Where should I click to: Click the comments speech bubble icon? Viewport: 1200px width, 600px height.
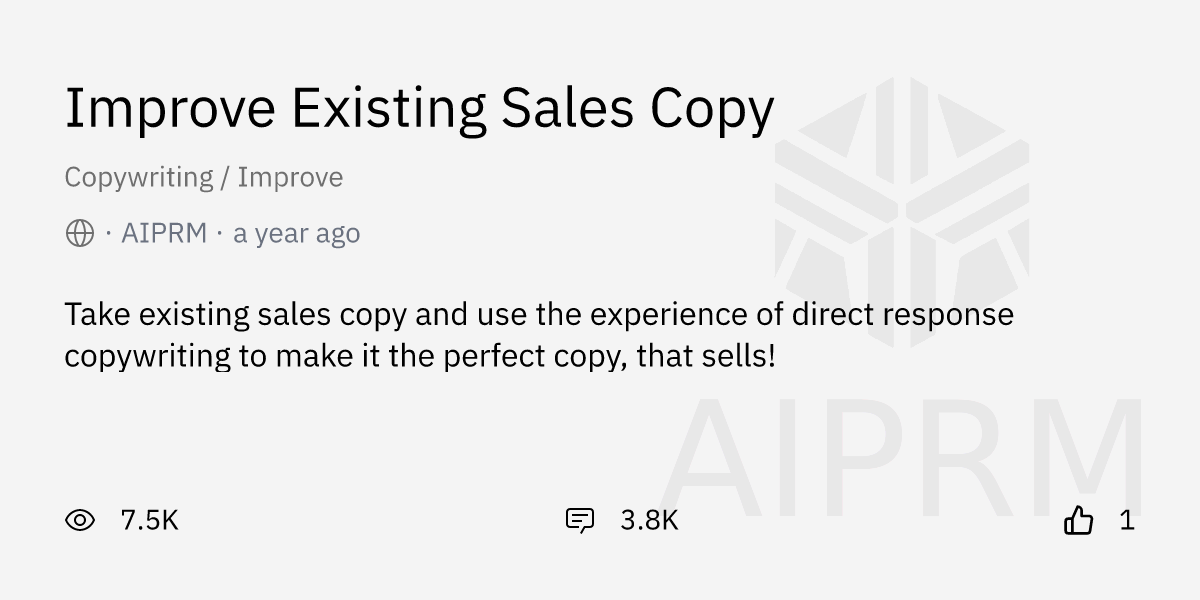[580, 520]
